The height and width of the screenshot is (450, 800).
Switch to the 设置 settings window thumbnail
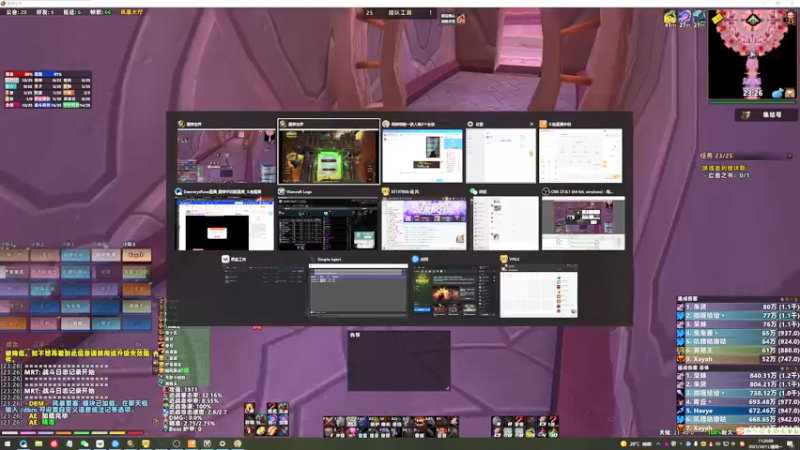[501, 156]
